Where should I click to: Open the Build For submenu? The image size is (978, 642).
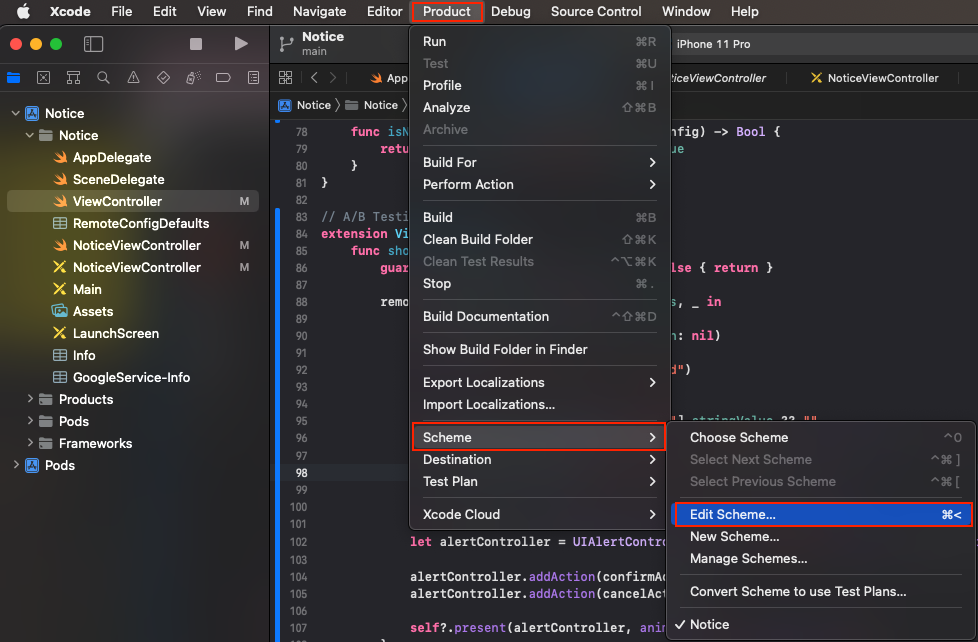(x=540, y=162)
